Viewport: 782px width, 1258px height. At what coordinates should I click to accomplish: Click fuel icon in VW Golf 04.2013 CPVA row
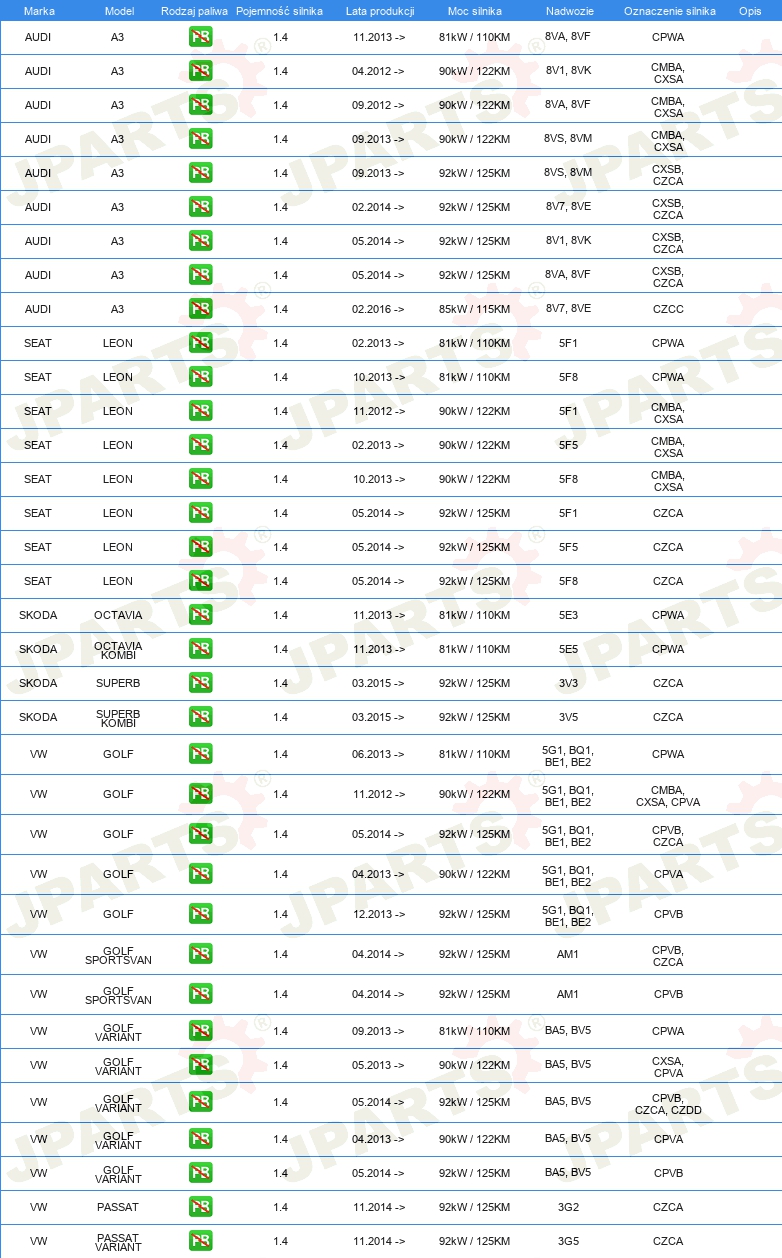pos(200,874)
